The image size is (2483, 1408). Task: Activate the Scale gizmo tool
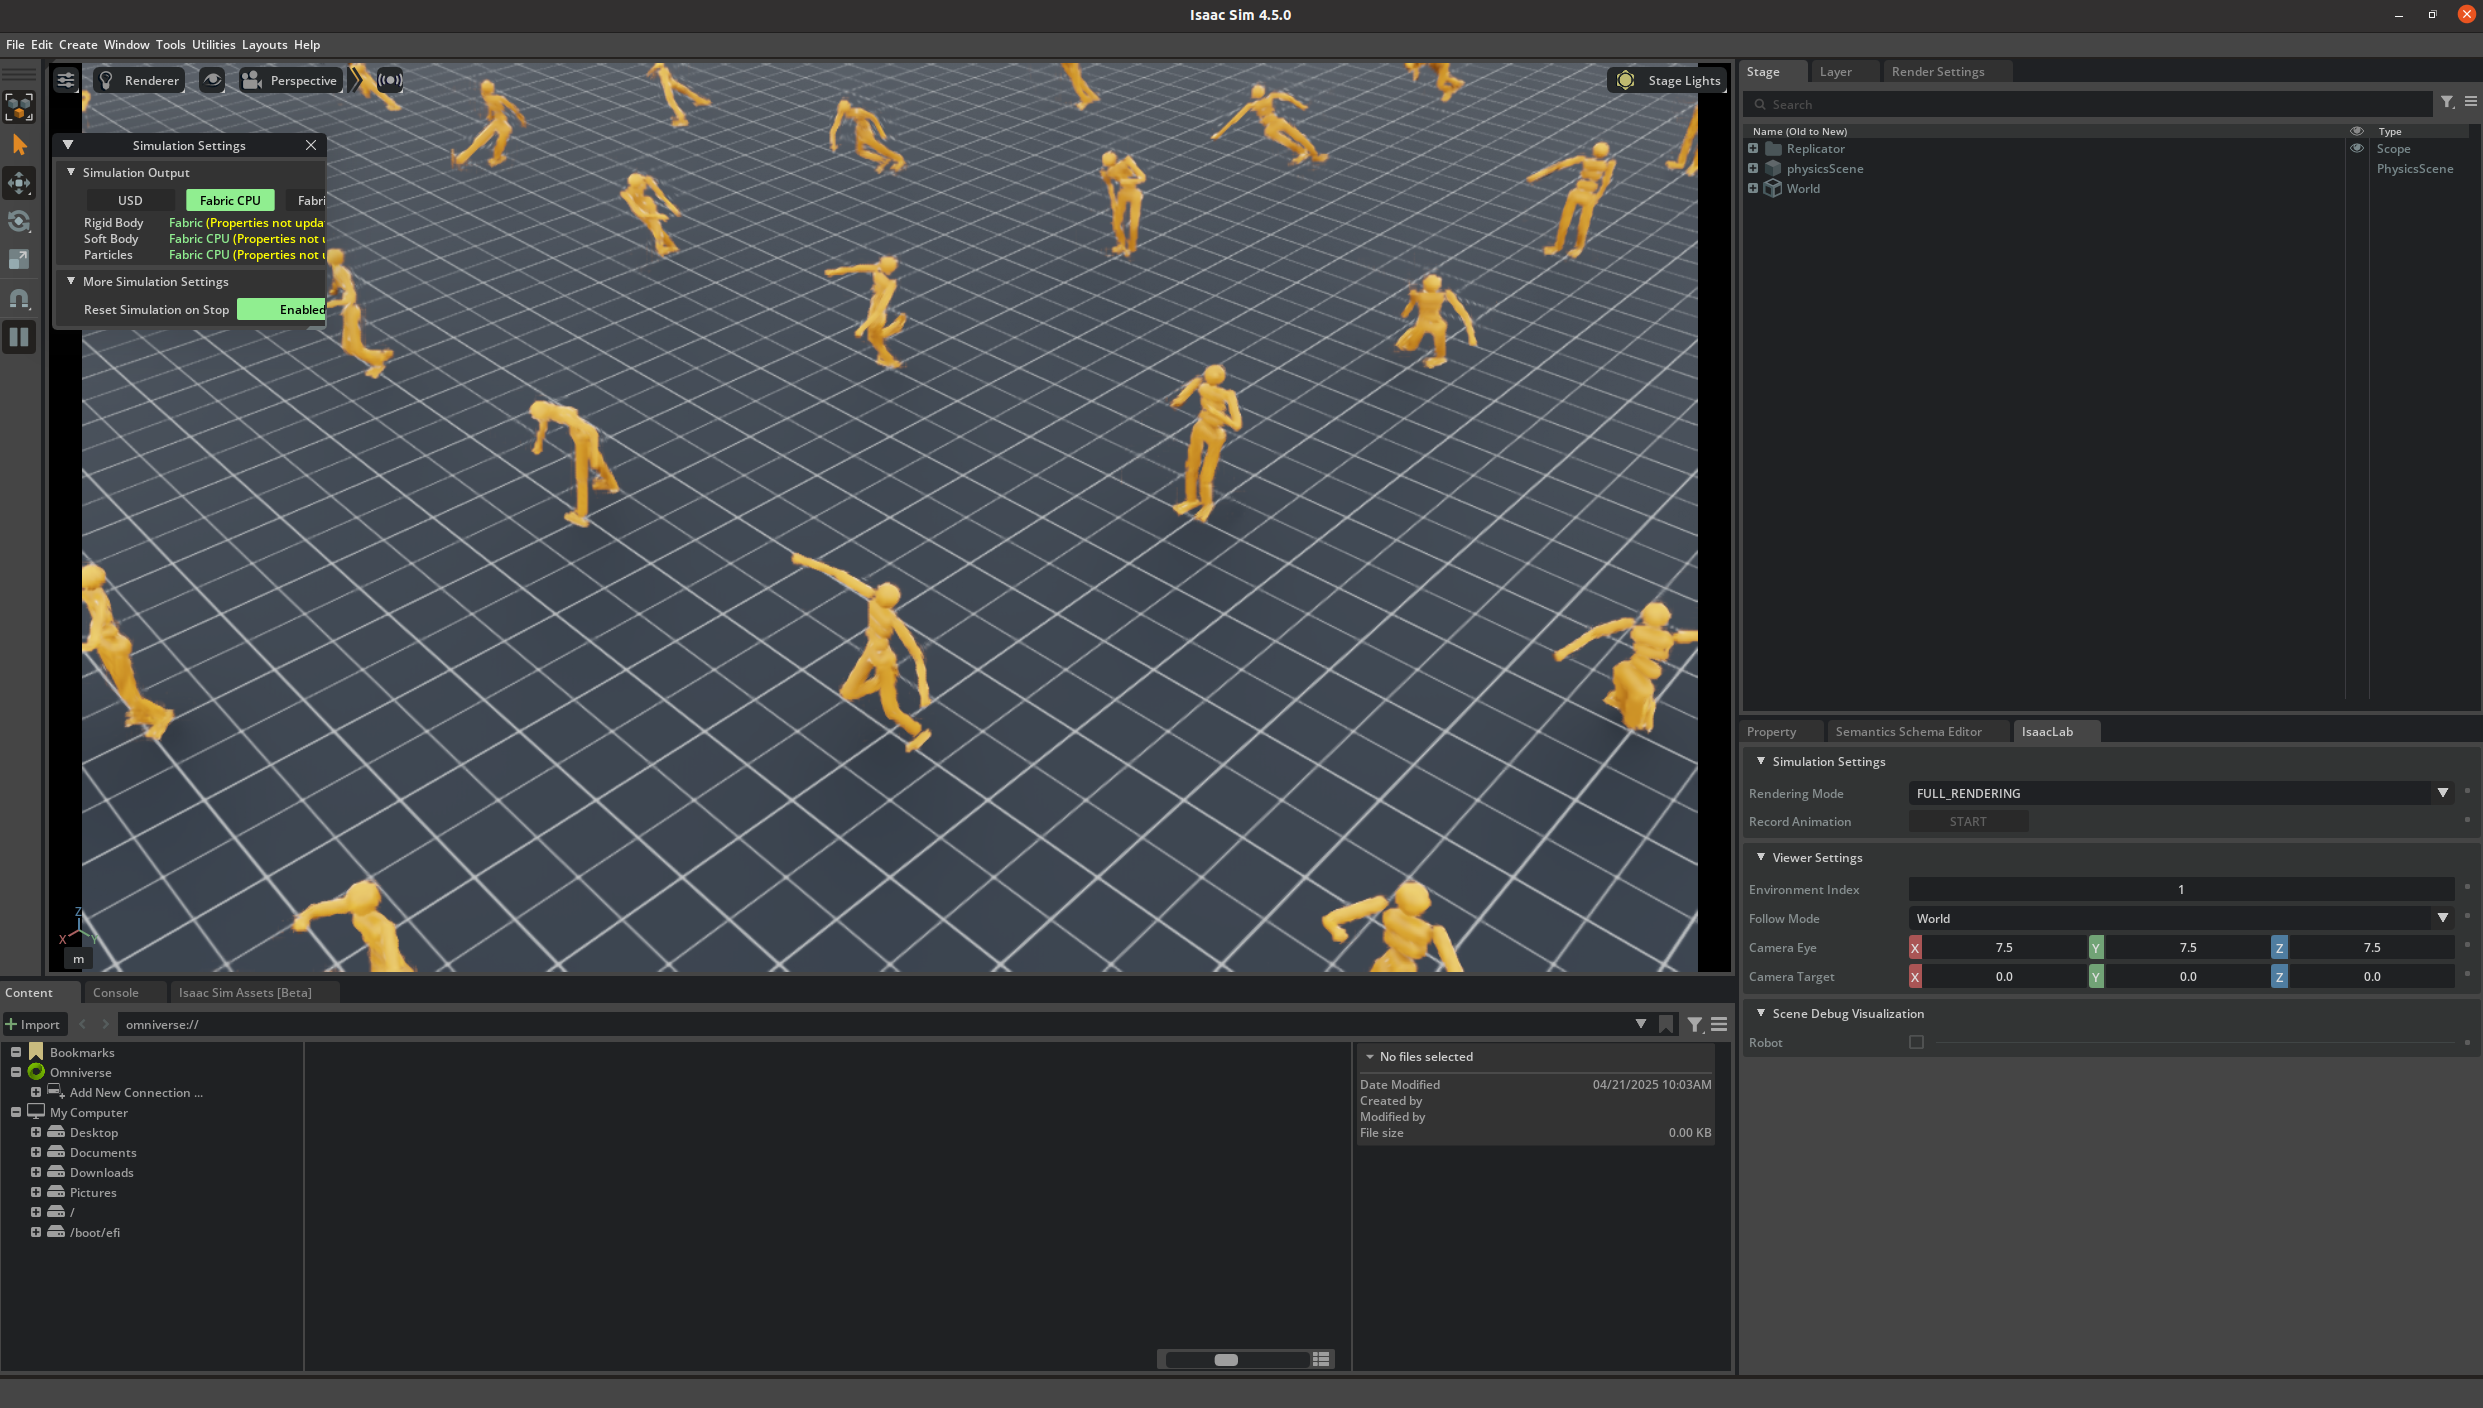click(19, 259)
